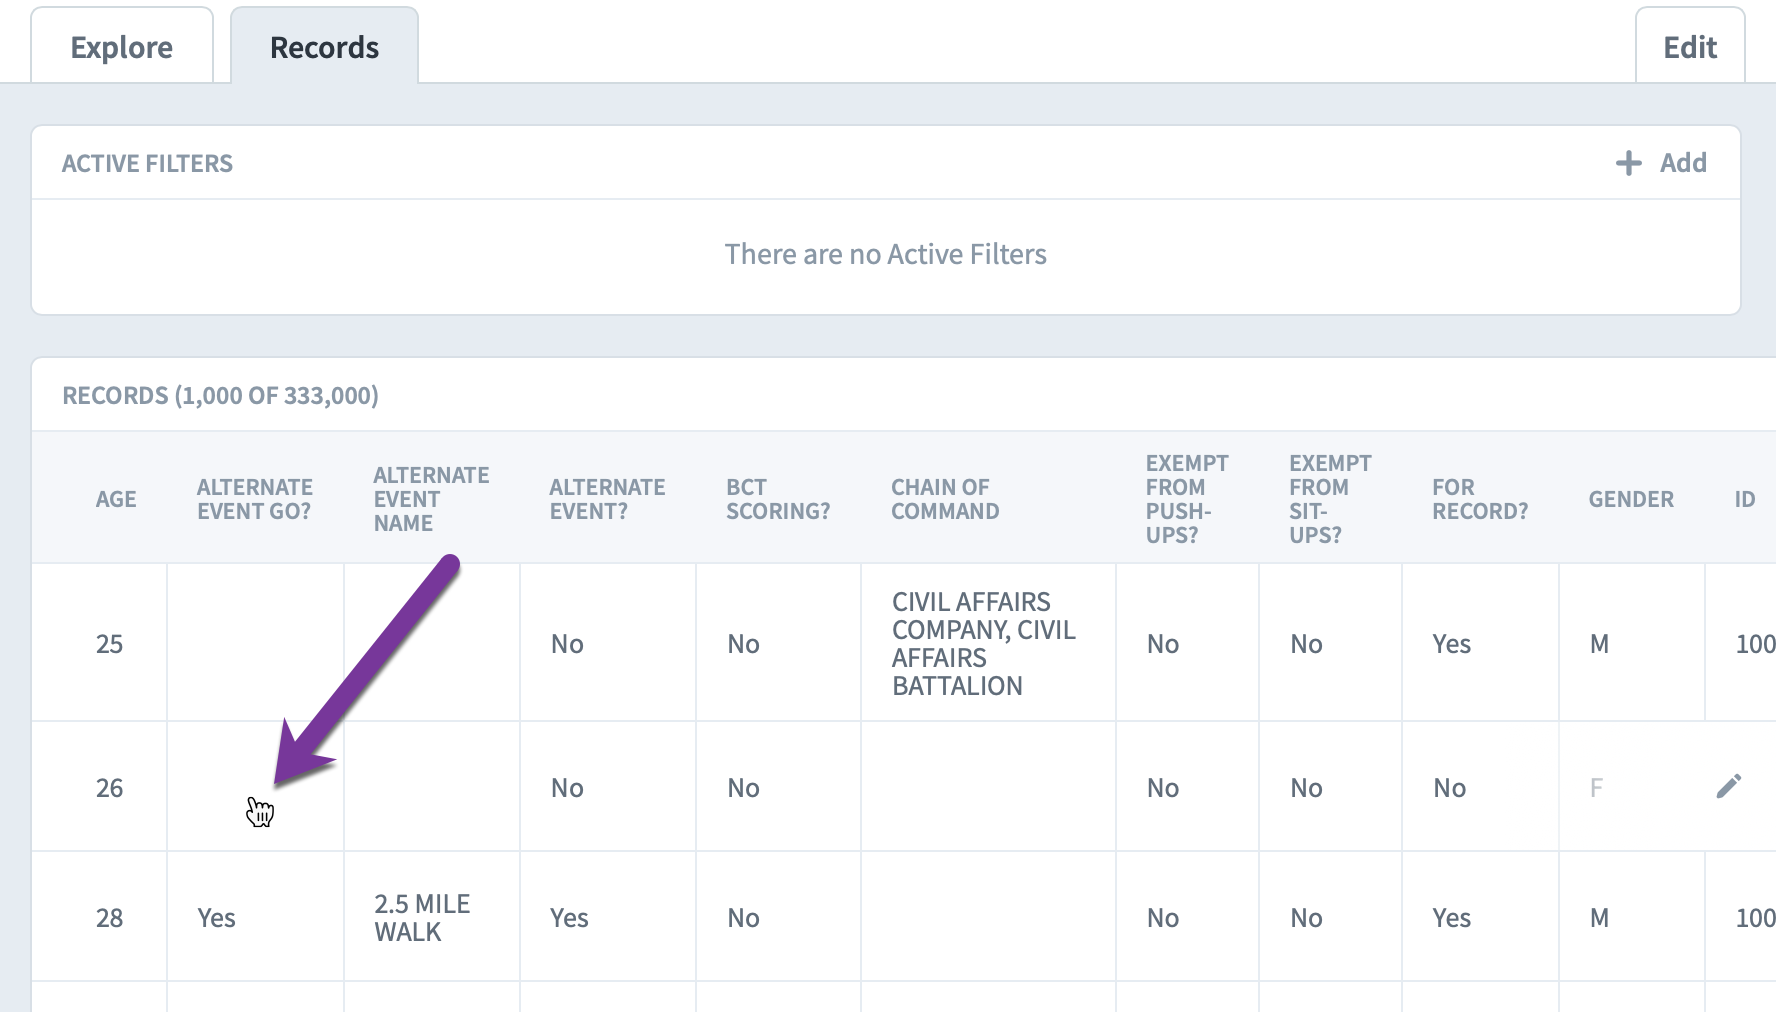This screenshot has width=1776, height=1012.
Task: Click Exempt From Push-Ups? No in row 28
Action: point(1163,918)
